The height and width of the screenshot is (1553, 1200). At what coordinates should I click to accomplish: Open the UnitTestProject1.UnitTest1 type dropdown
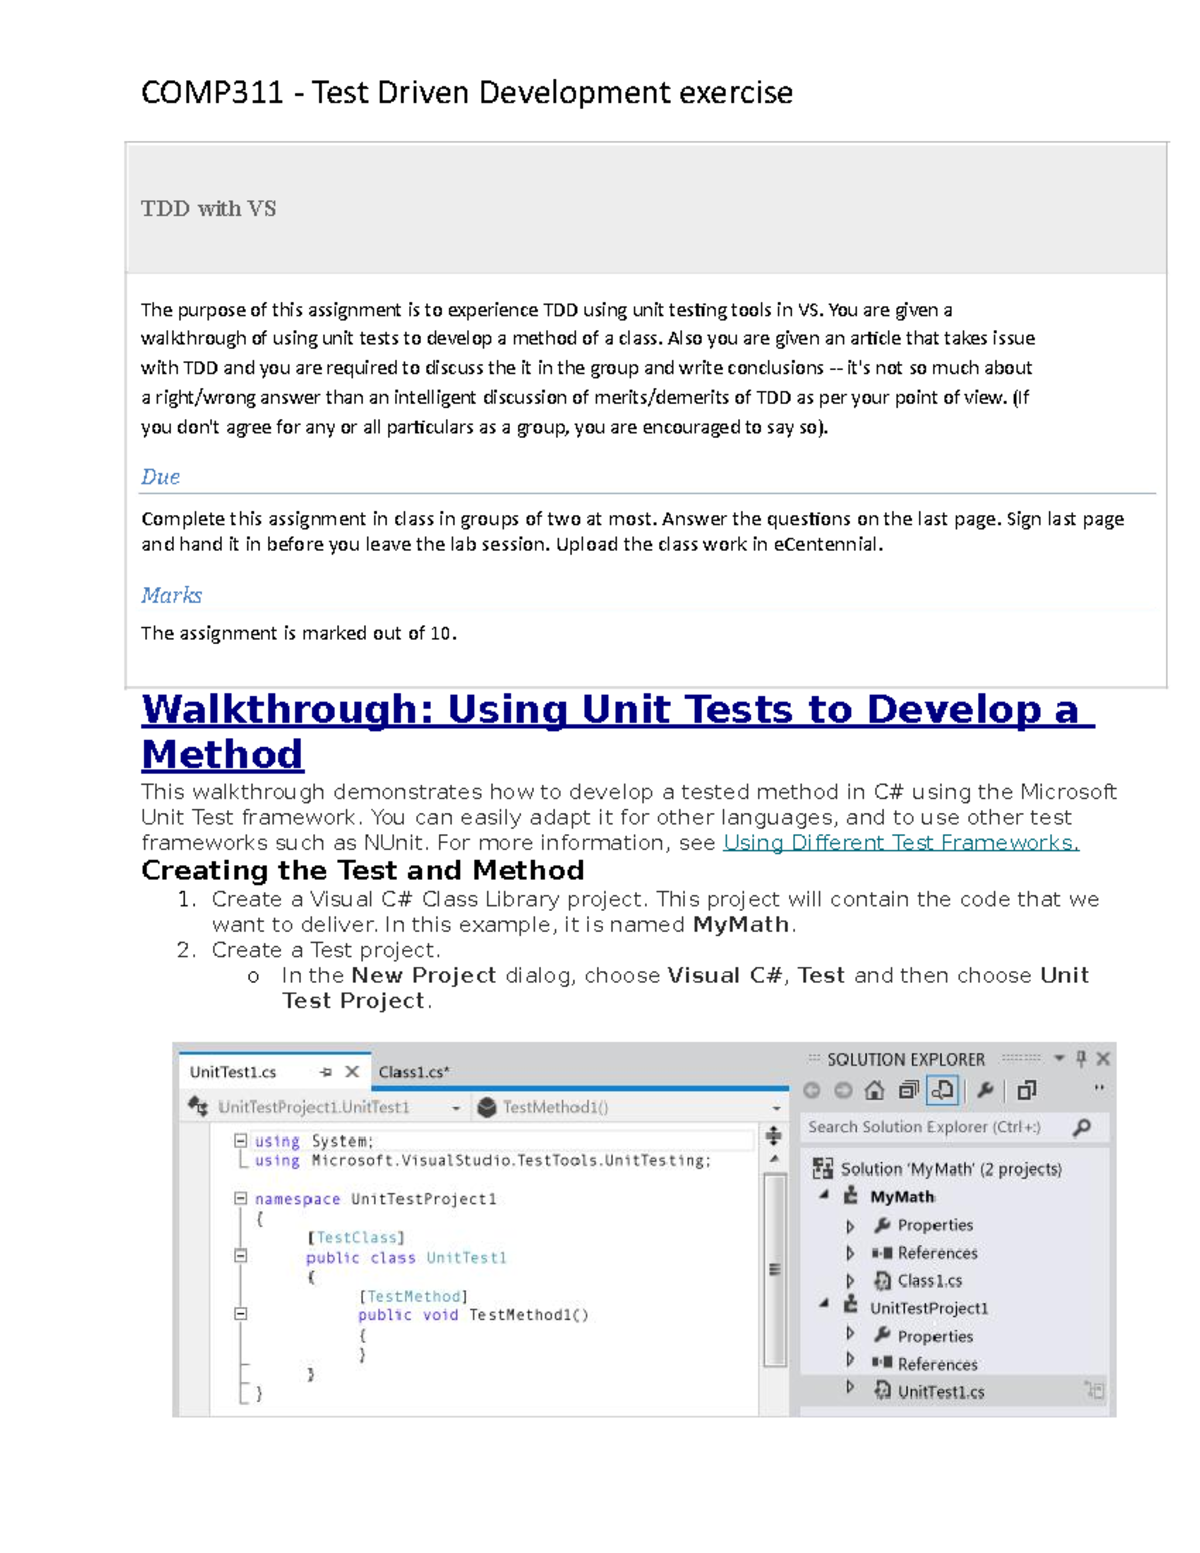pyautogui.click(x=456, y=1107)
